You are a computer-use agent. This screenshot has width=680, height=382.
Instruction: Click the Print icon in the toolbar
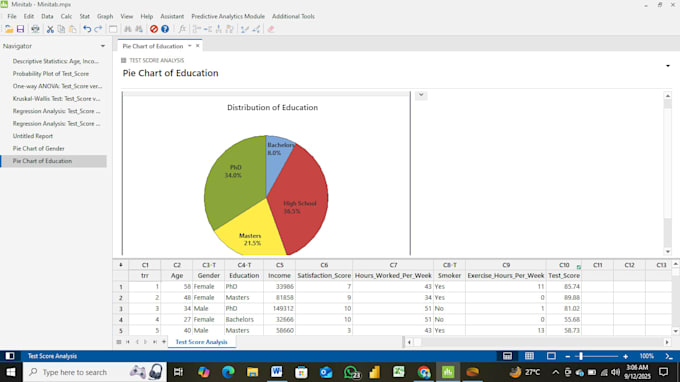pyautogui.click(x=35, y=29)
